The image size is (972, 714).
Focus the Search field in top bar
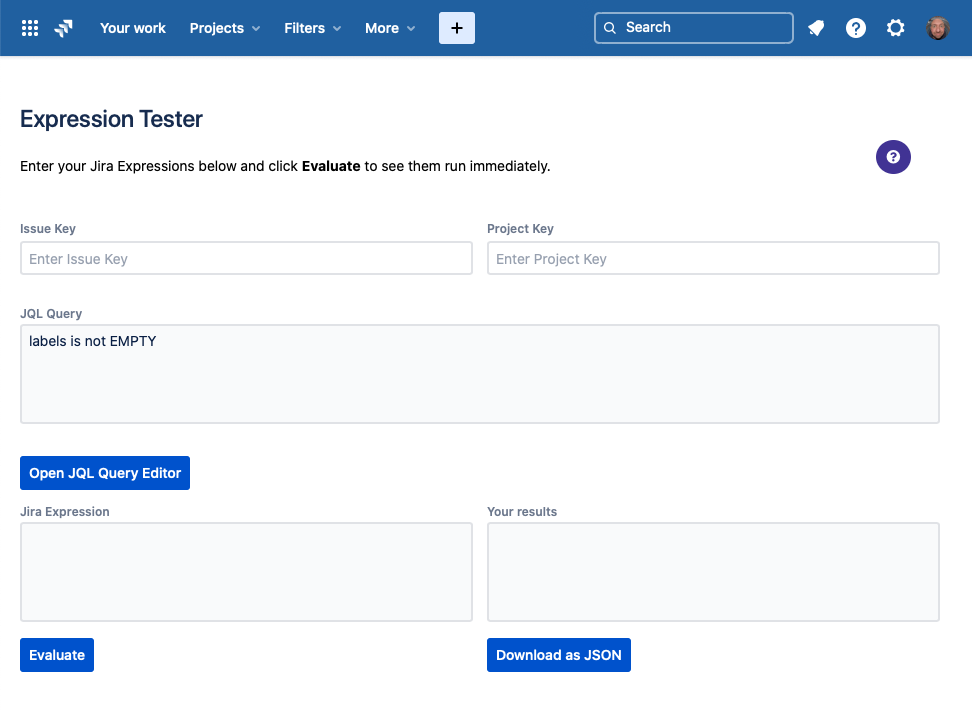[694, 28]
